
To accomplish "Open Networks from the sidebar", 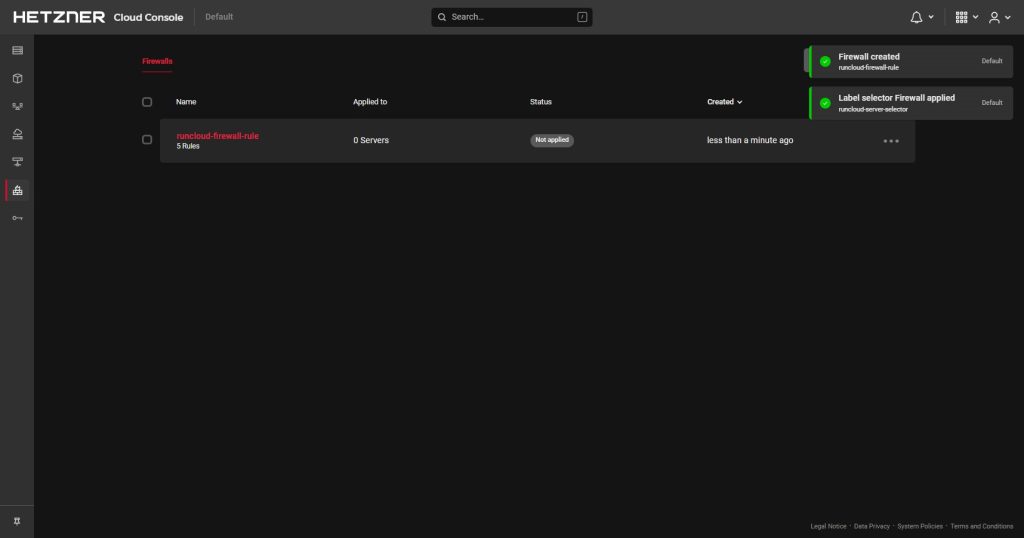I will 17,162.
